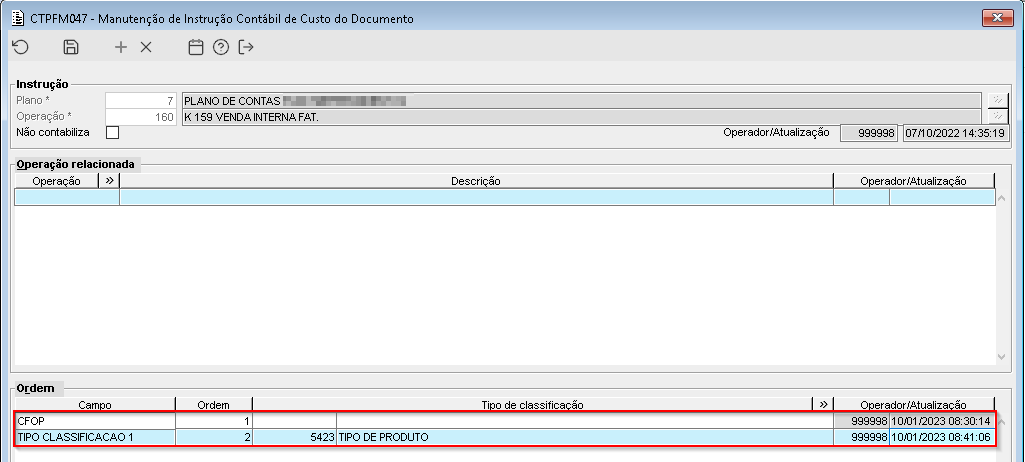The height and width of the screenshot is (462, 1025).
Task: Click the classification code 5423 cell
Action: point(294,437)
